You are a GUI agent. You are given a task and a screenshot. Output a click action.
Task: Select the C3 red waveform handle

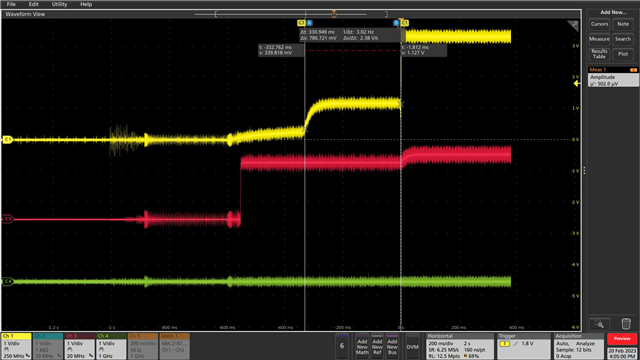(7, 219)
